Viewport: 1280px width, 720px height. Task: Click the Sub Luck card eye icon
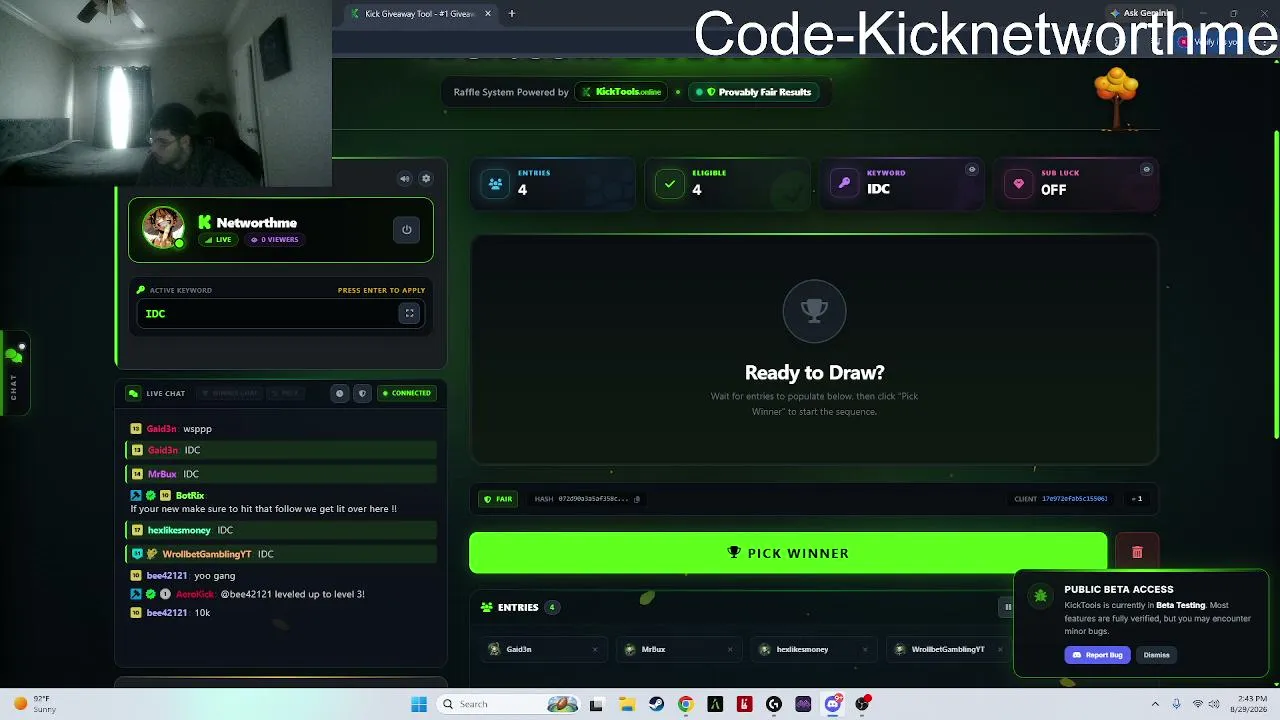1147,170
